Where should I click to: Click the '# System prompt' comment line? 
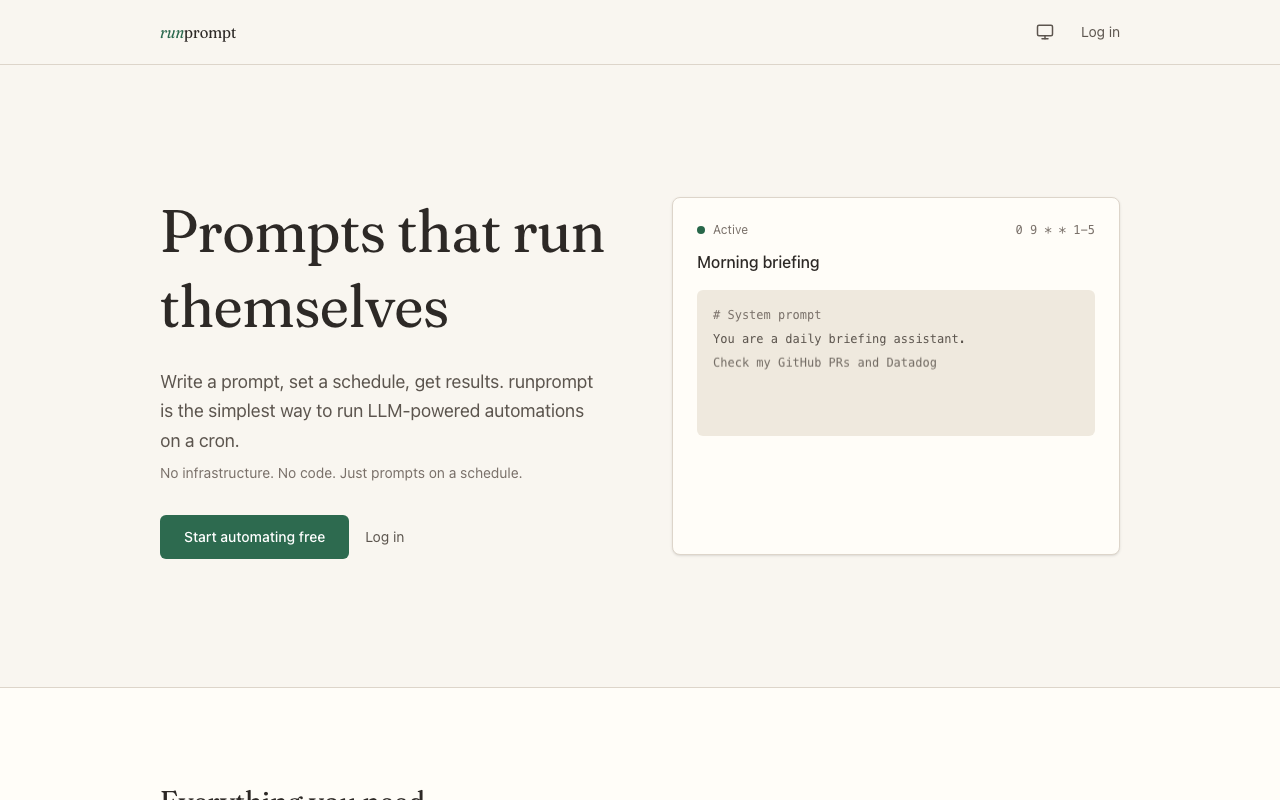click(x=767, y=315)
